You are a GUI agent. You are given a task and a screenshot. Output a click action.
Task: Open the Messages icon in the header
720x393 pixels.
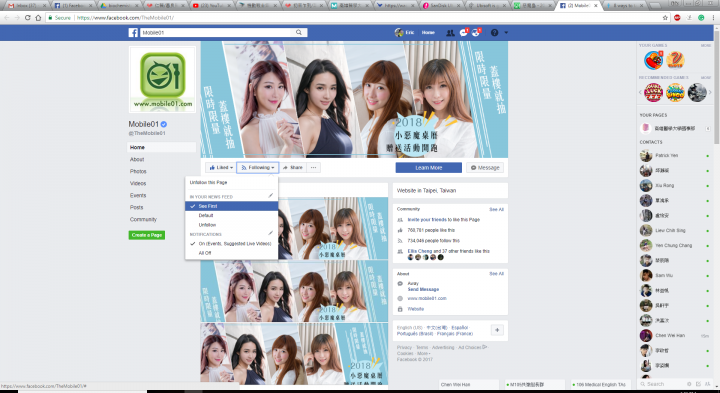463,33
